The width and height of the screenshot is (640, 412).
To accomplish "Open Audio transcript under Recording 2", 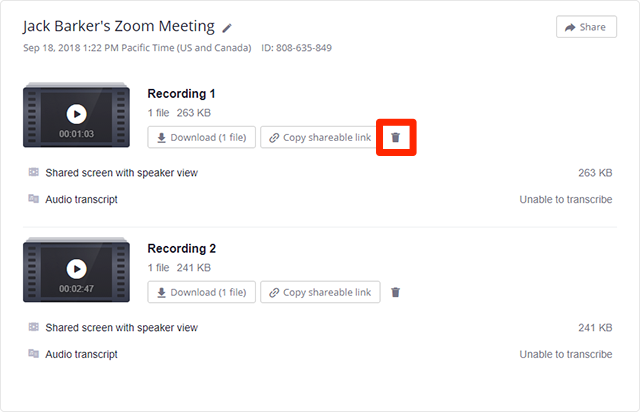I will 81,354.
